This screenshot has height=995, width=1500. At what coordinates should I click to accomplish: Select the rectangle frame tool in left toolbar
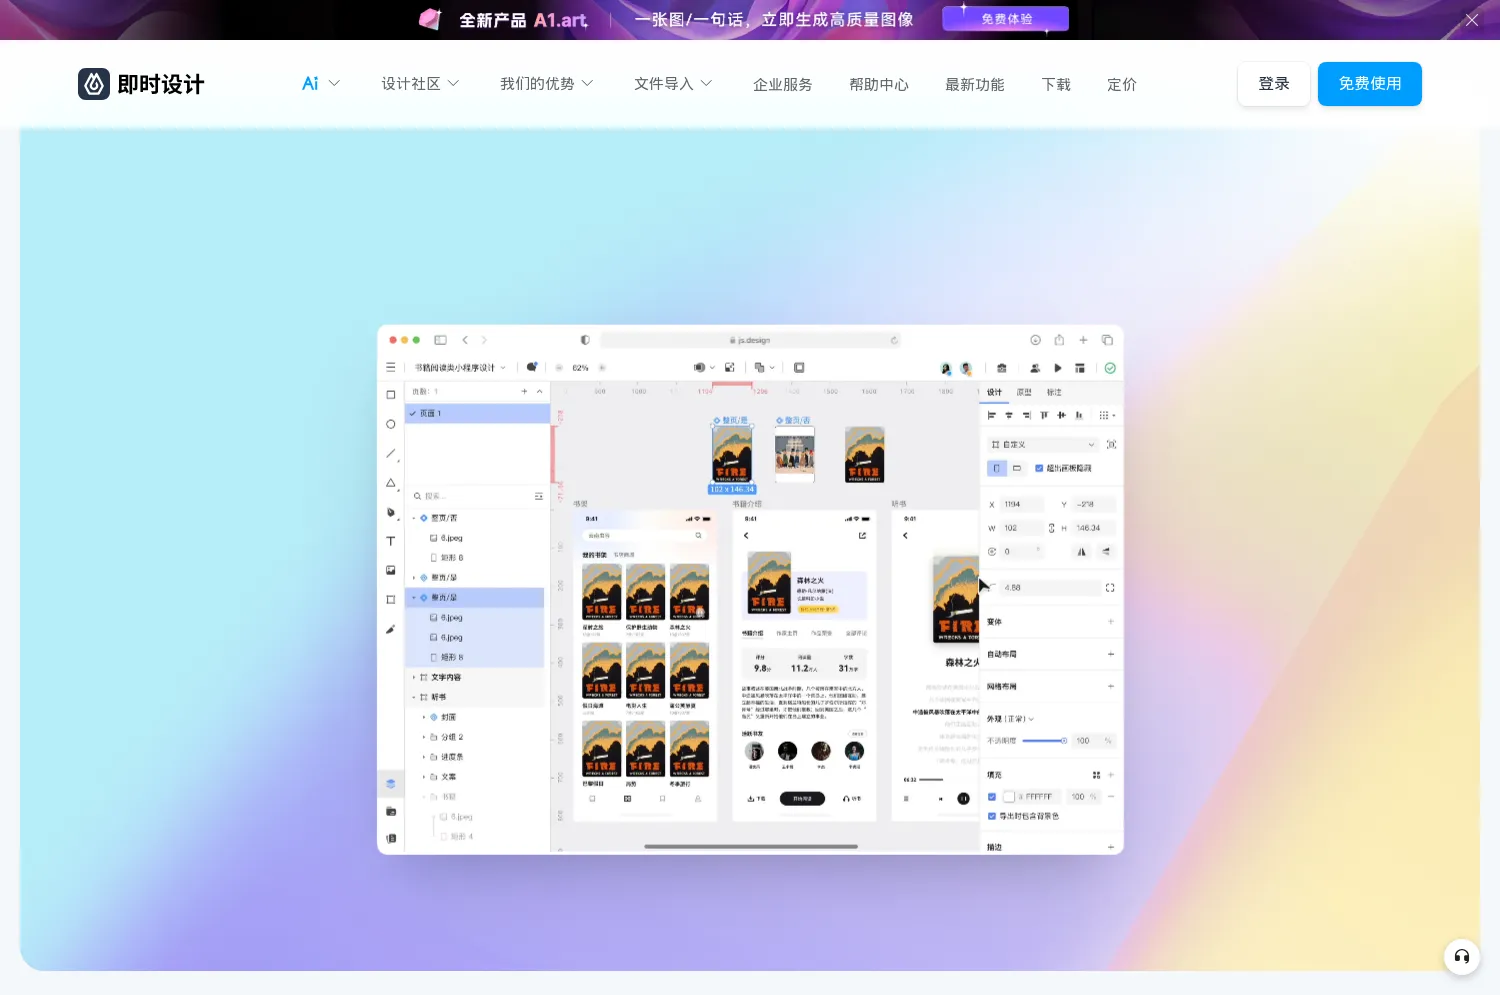(x=391, y=394)
